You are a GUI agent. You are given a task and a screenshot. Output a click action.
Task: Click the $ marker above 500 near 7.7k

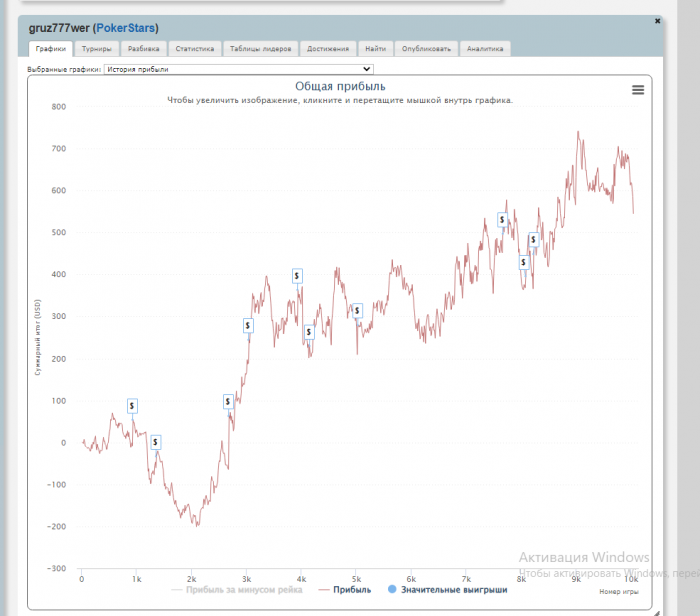pyautogui.click(x=502, y=220)
